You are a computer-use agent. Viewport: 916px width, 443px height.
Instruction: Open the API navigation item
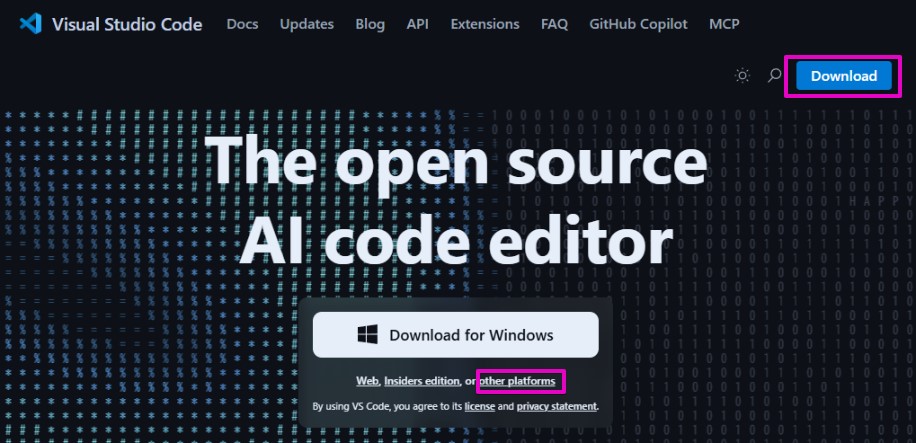418,24
